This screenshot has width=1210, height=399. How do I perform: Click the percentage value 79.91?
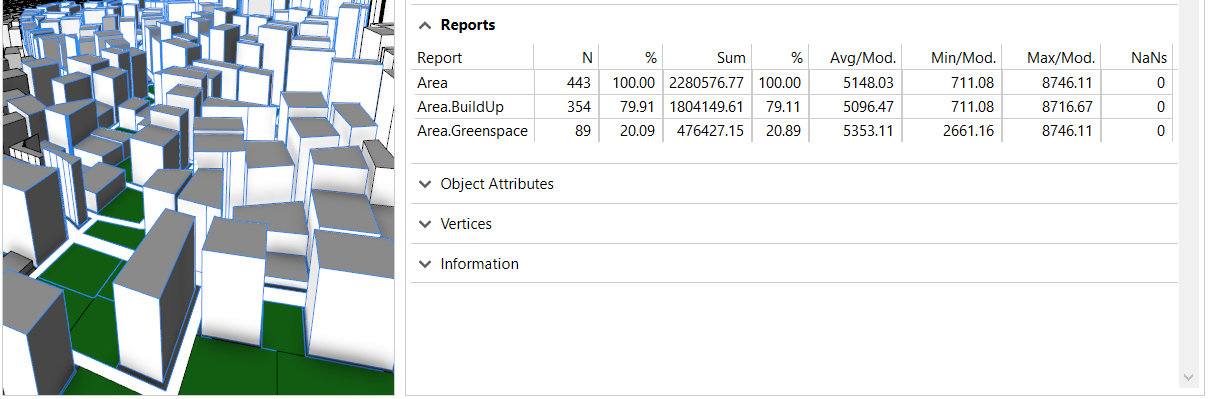637,106
